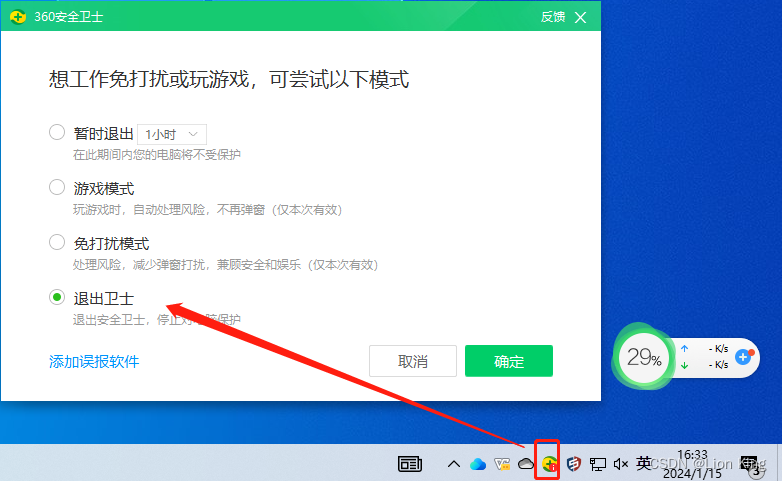Open the 1小时 duration dropdown
The width and height of the screenshot is (782, 481).
[172, 134]
